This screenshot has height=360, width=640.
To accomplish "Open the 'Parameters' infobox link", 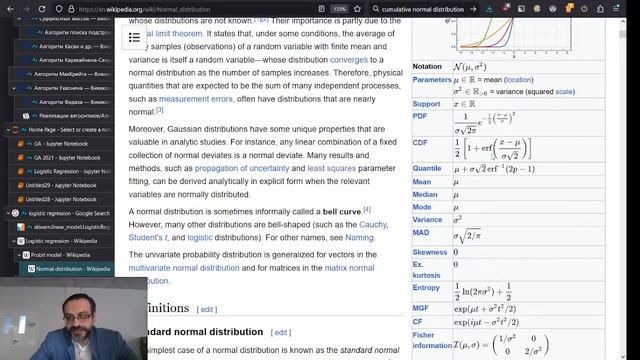I will 432,80.
